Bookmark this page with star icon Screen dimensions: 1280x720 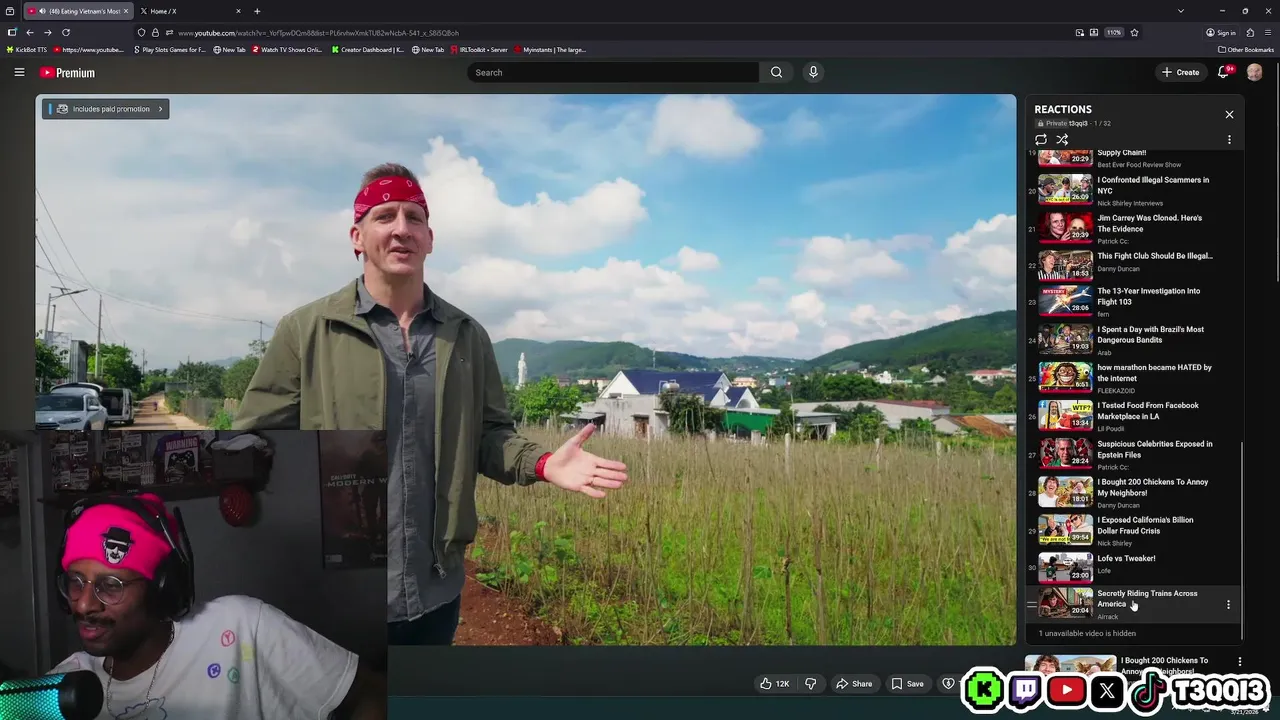(x=1134, y=32)
